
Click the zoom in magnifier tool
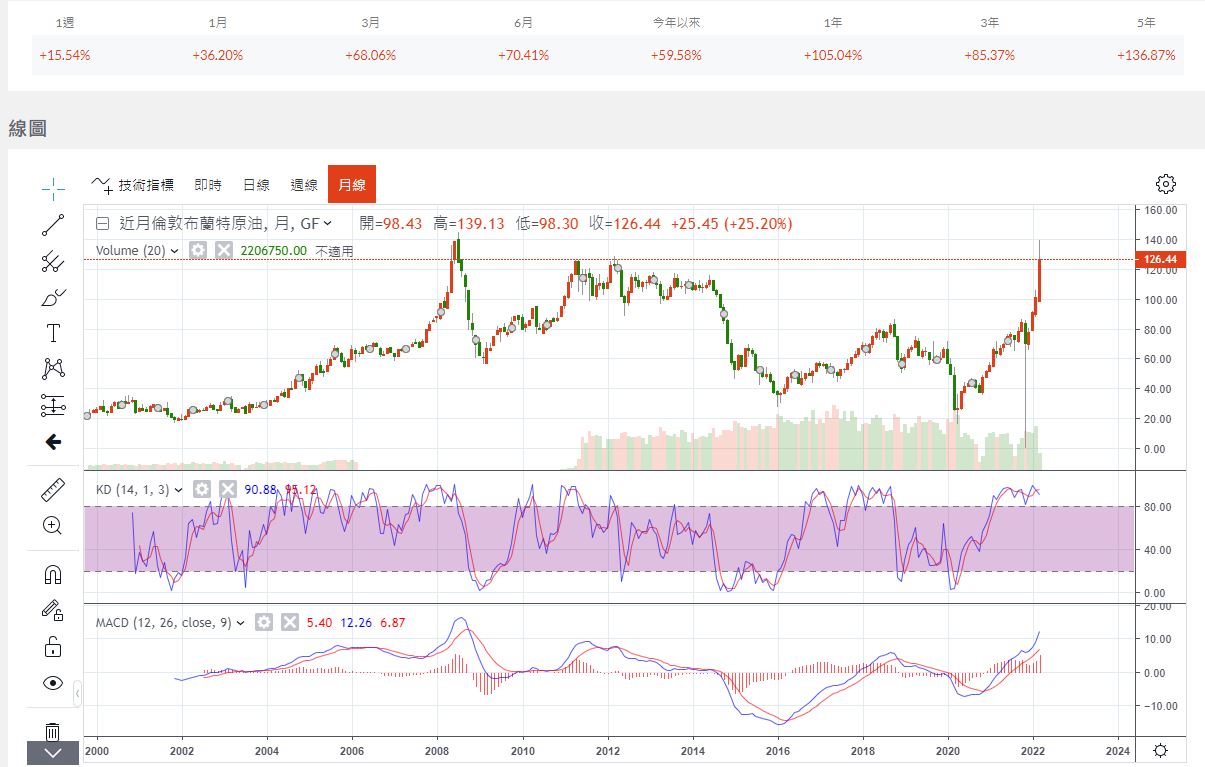pos(53,525)
